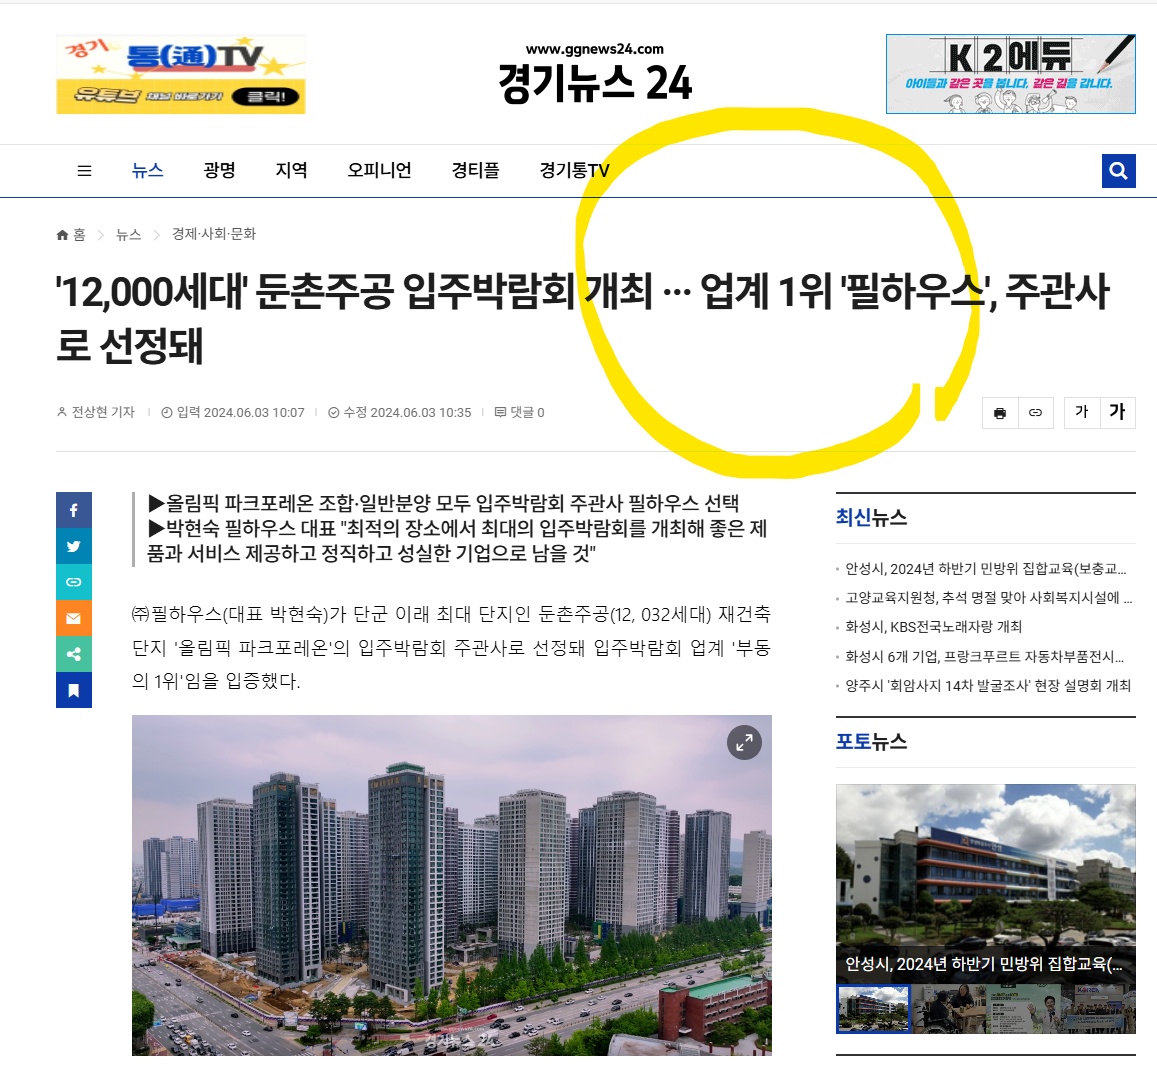Click 경제·사회·문화 breadcrumb link
The width and height of the screenshot is (1157, 1065).
point(214,234)
